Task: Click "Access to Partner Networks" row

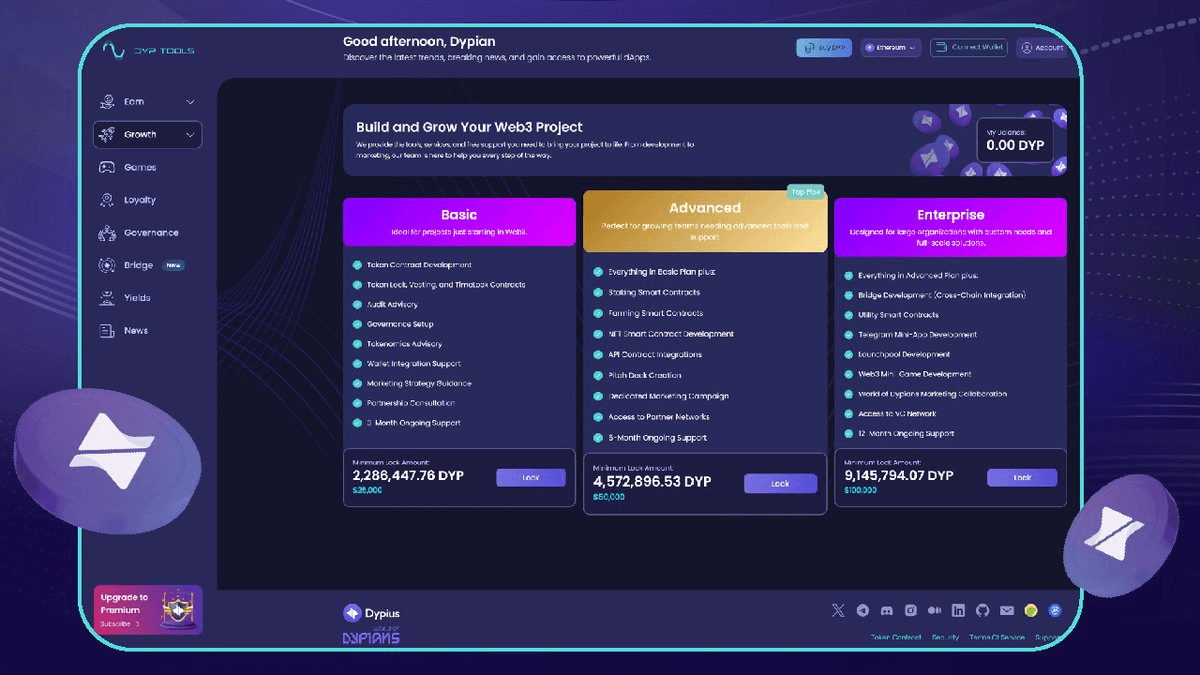Action: pos(659,417)
